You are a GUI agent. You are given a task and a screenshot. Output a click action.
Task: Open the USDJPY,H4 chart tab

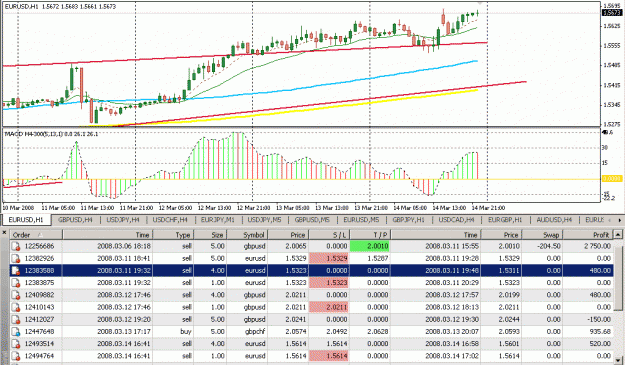pyautogui.click(x=123, y=220)
